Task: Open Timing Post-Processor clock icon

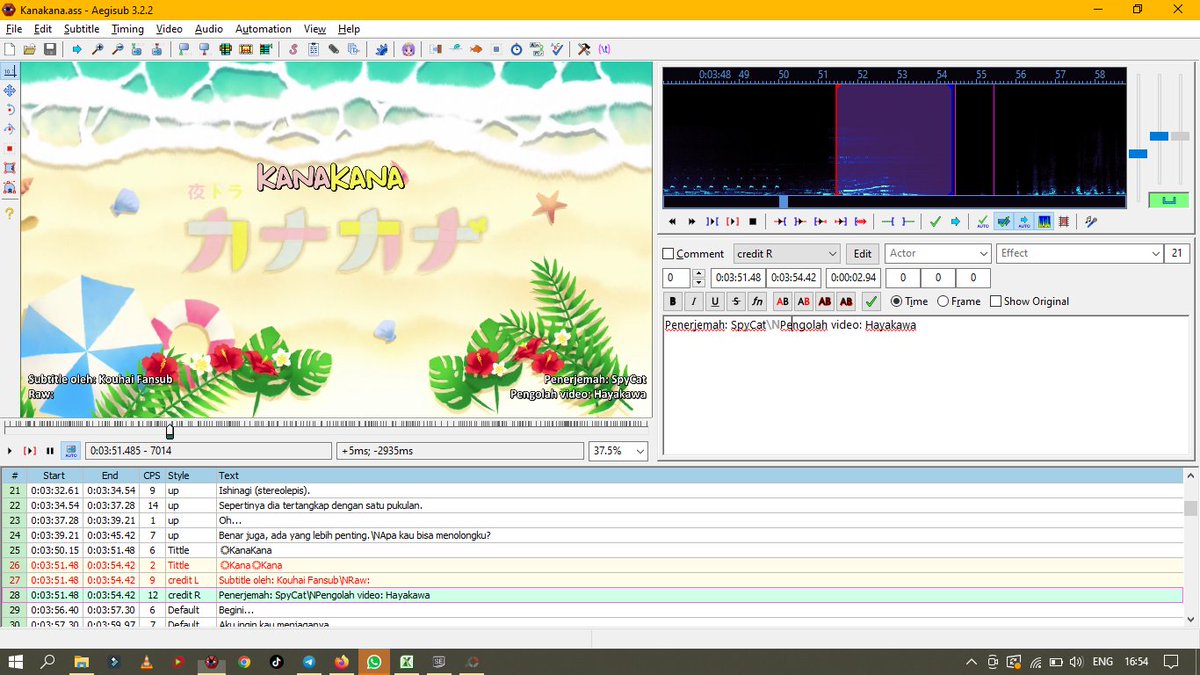Action: 516,49
